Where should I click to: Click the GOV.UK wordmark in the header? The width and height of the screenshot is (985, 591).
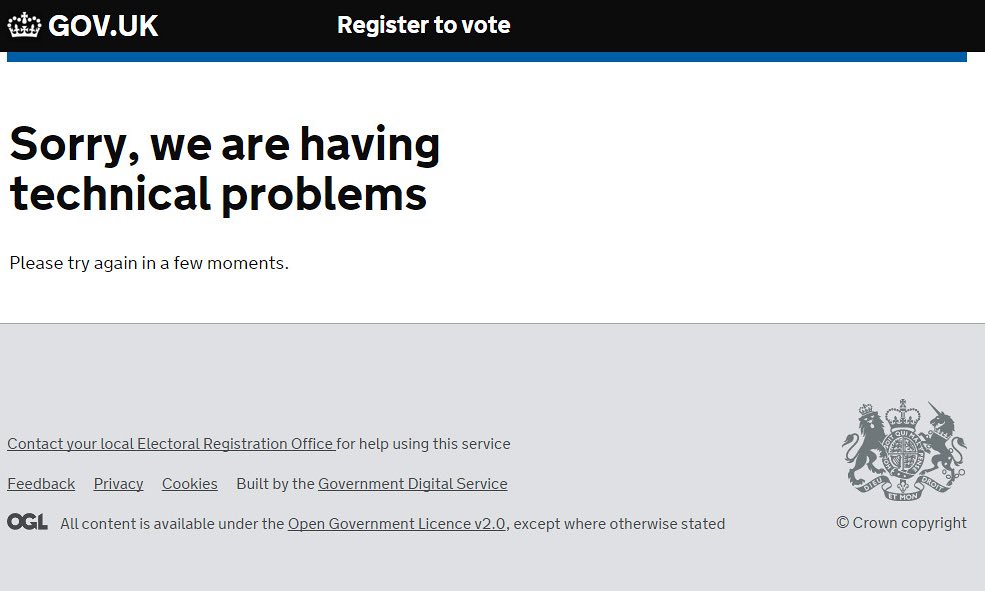(103, 26)
